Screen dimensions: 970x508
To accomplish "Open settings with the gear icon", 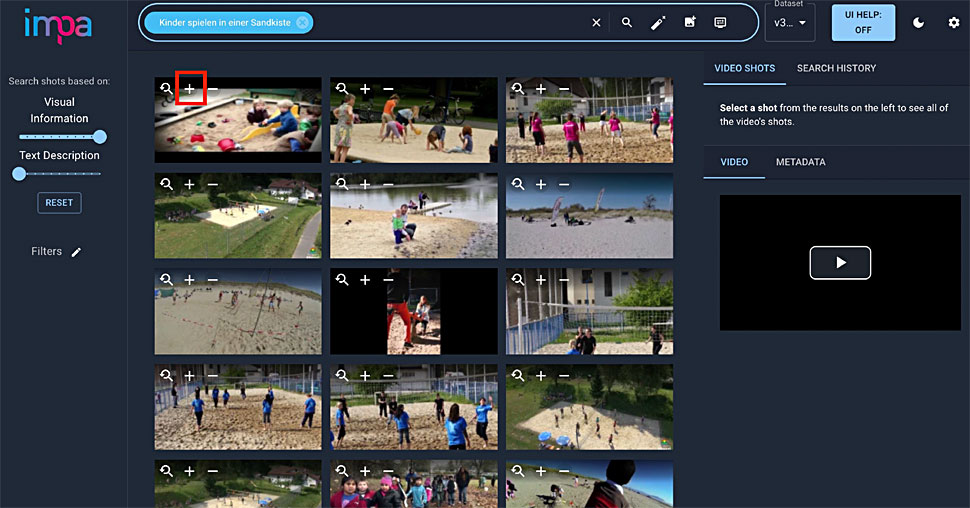I will (954, 23).
